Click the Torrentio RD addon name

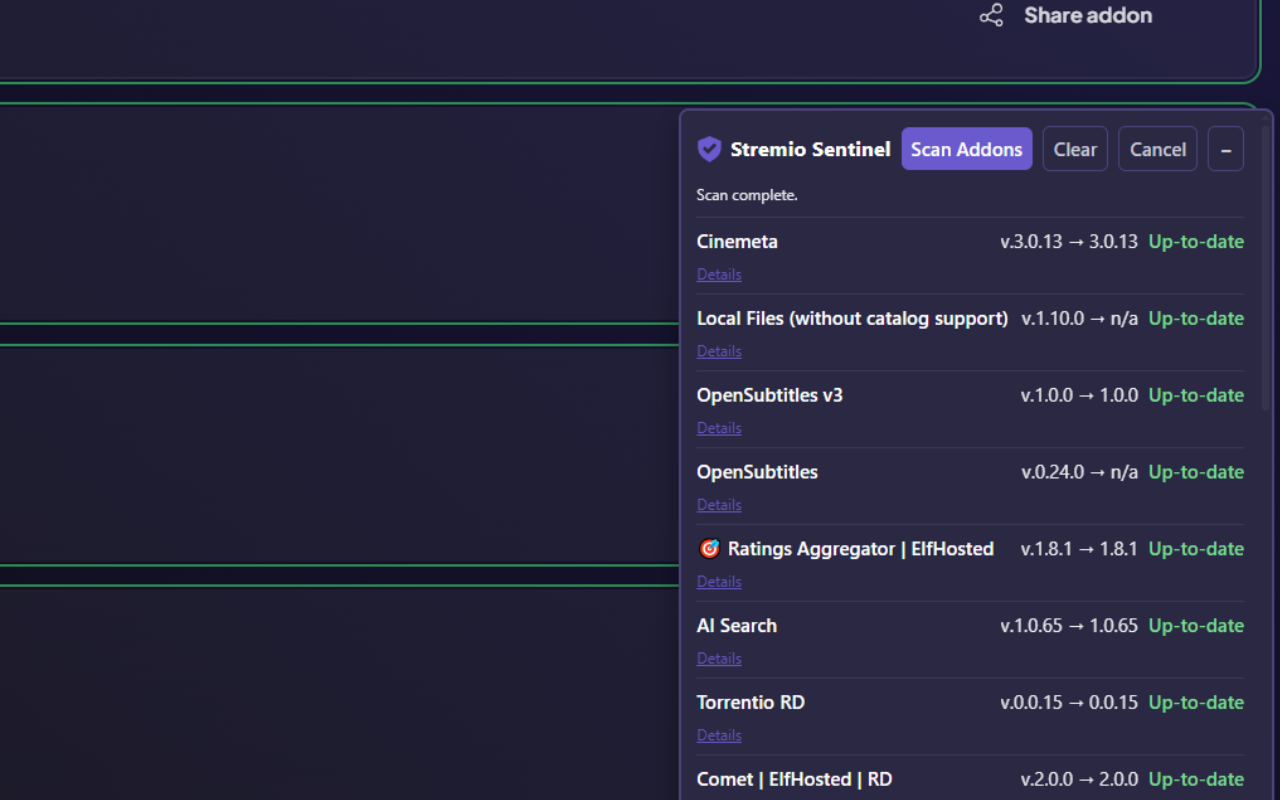click(751, 702)
